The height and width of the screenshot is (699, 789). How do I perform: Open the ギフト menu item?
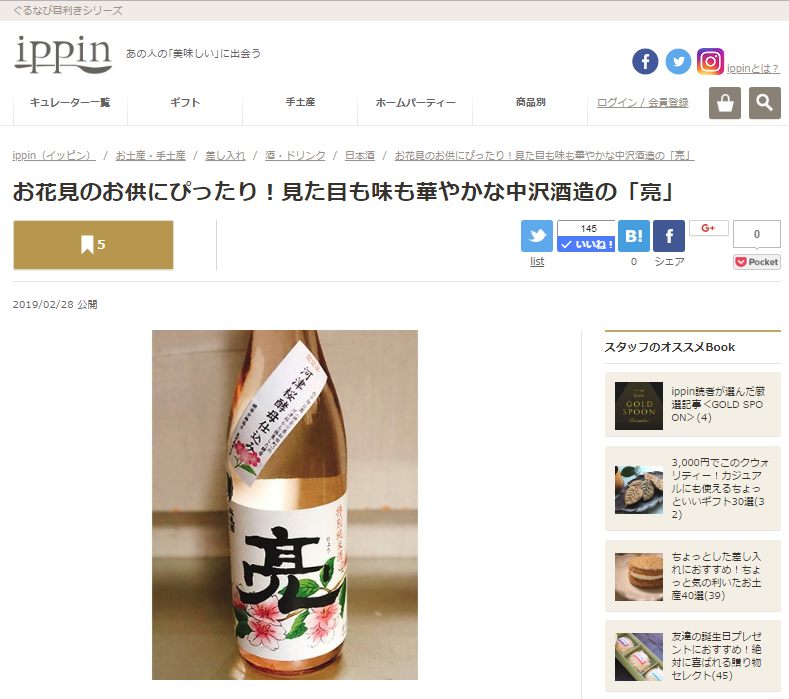185,102
